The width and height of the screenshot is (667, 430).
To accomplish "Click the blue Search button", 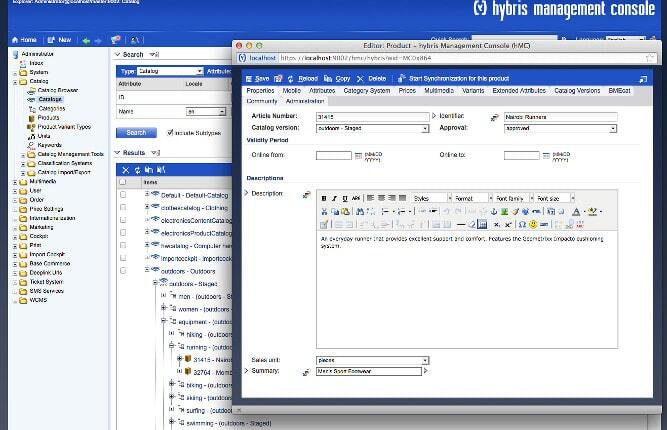I will [136, 133].
